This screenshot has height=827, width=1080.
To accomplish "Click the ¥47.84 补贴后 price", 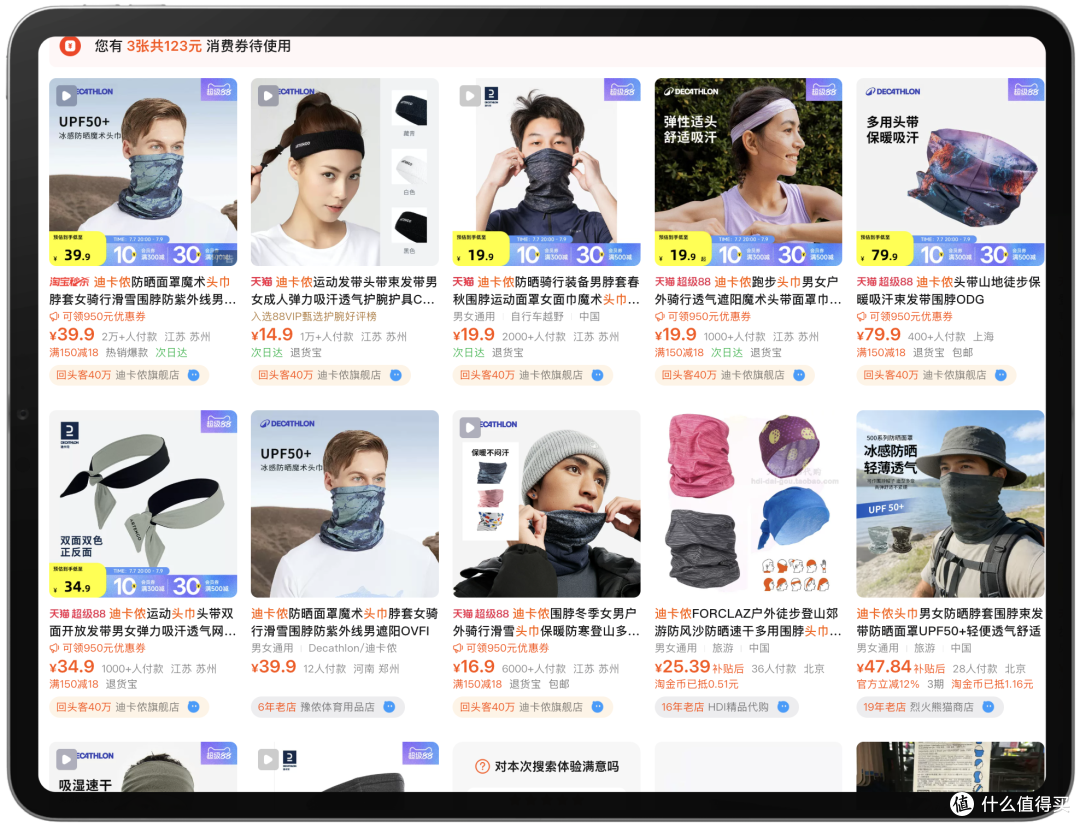I will pos(901,667).
